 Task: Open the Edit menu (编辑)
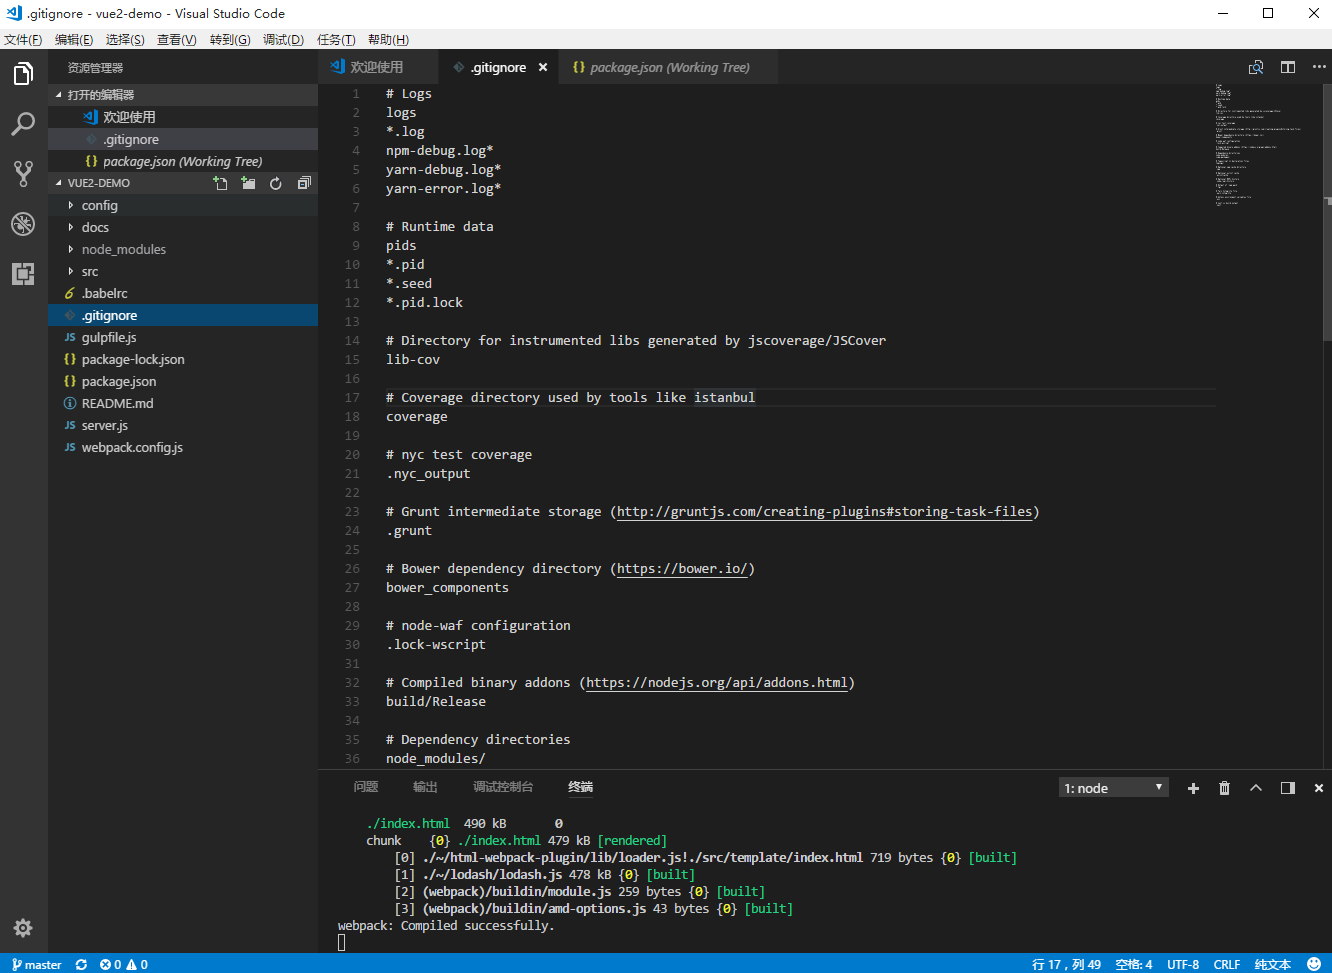[x=74, y=40]
